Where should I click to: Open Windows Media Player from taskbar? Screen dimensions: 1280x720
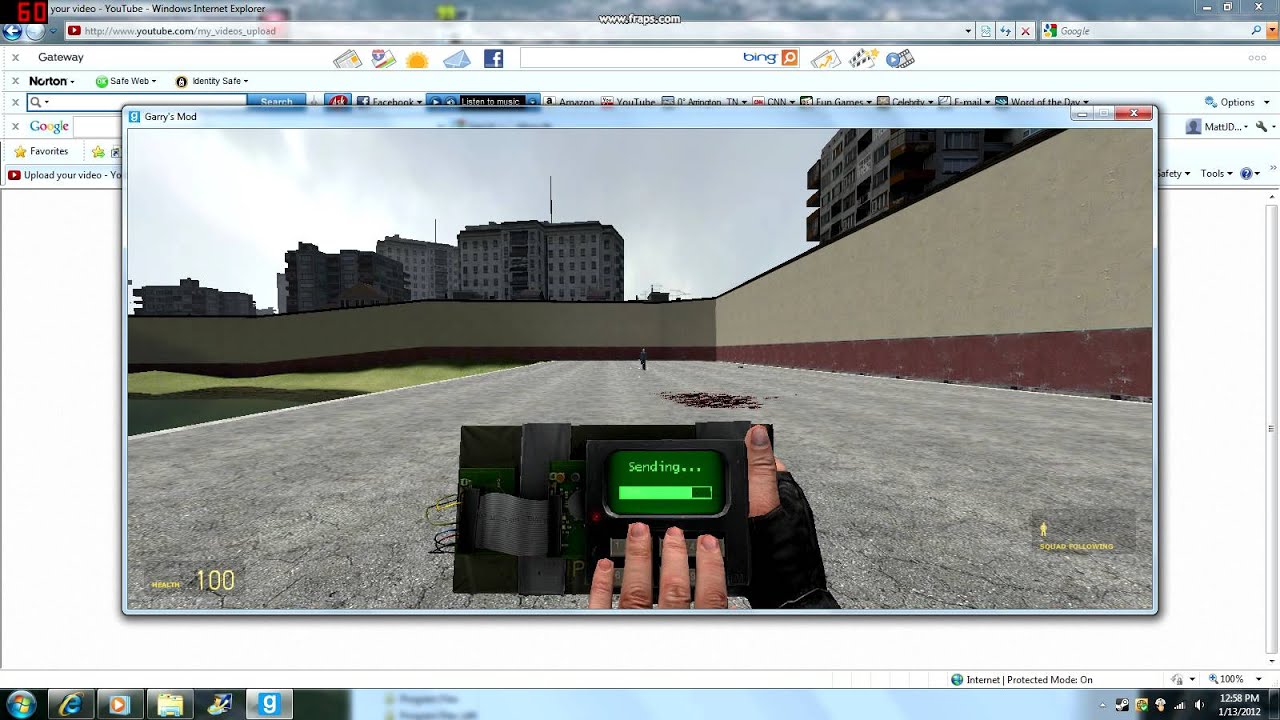coord(119,705)
